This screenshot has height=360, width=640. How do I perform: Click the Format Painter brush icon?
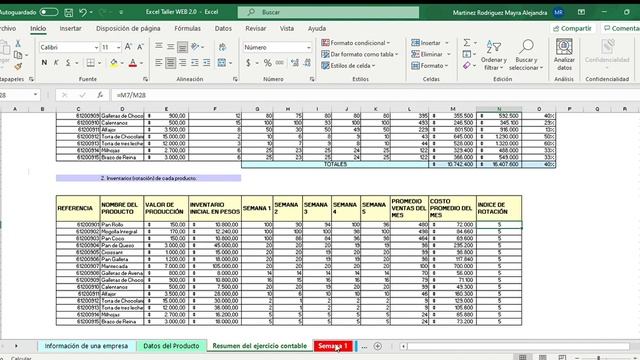pyautogui.click(x=18, y=66)
